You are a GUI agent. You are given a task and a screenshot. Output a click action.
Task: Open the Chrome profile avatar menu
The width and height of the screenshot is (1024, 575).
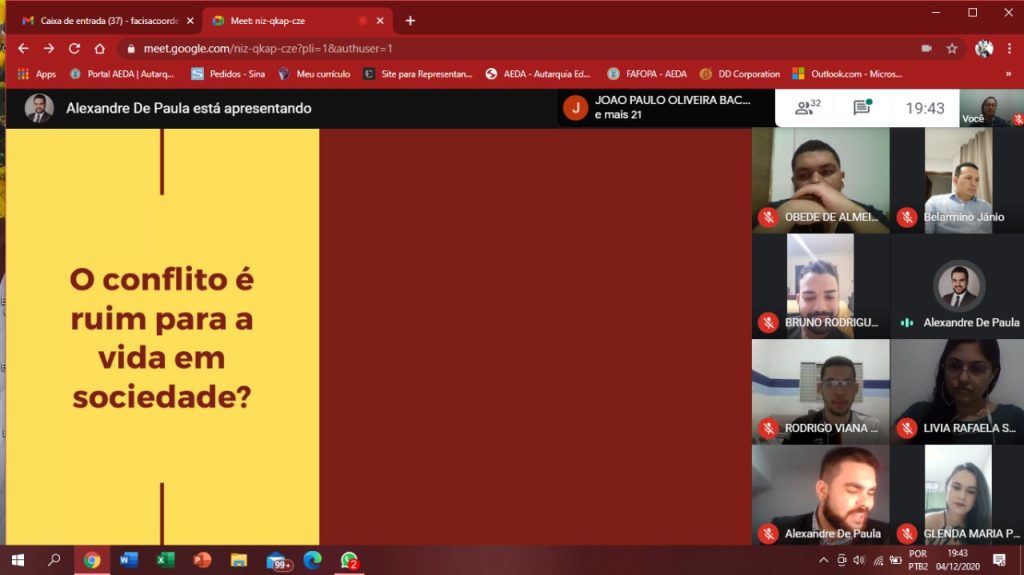pyautogui.click(x=984, y=48)
